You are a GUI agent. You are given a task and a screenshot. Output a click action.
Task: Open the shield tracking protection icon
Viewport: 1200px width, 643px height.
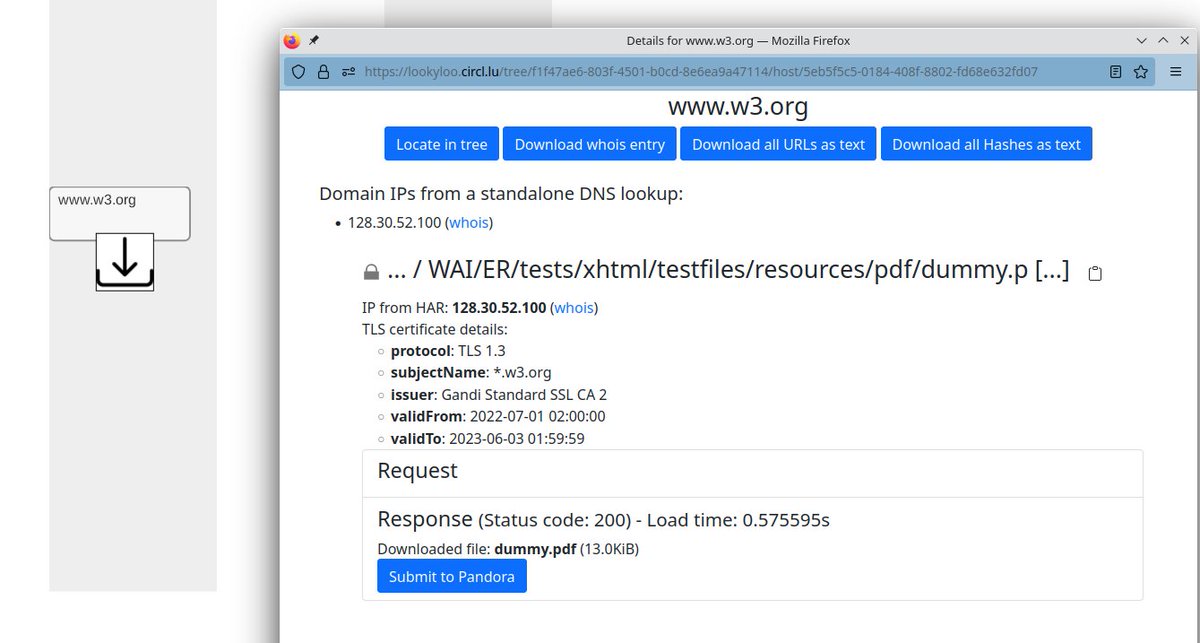pos(298,72)
